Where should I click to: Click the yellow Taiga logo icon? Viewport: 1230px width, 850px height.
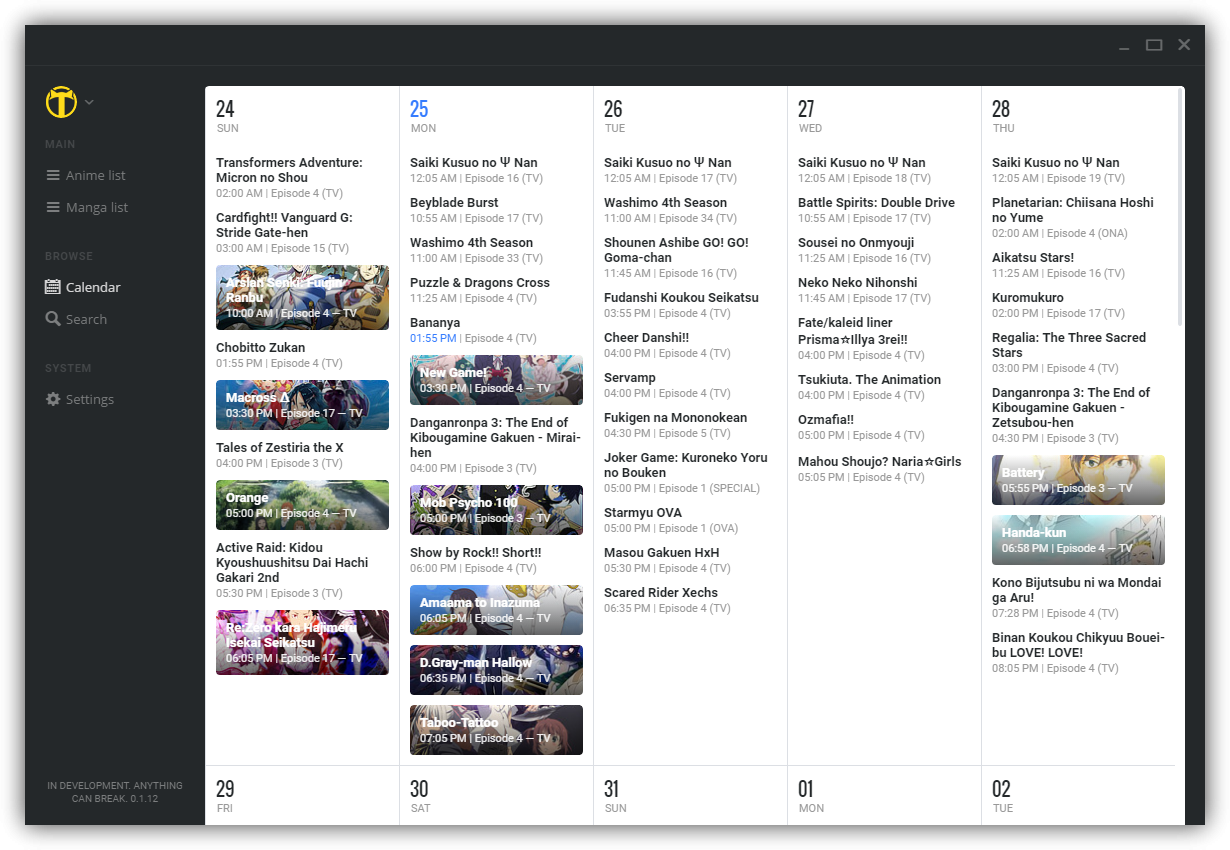pyautogui.click(x=61, y=102)
